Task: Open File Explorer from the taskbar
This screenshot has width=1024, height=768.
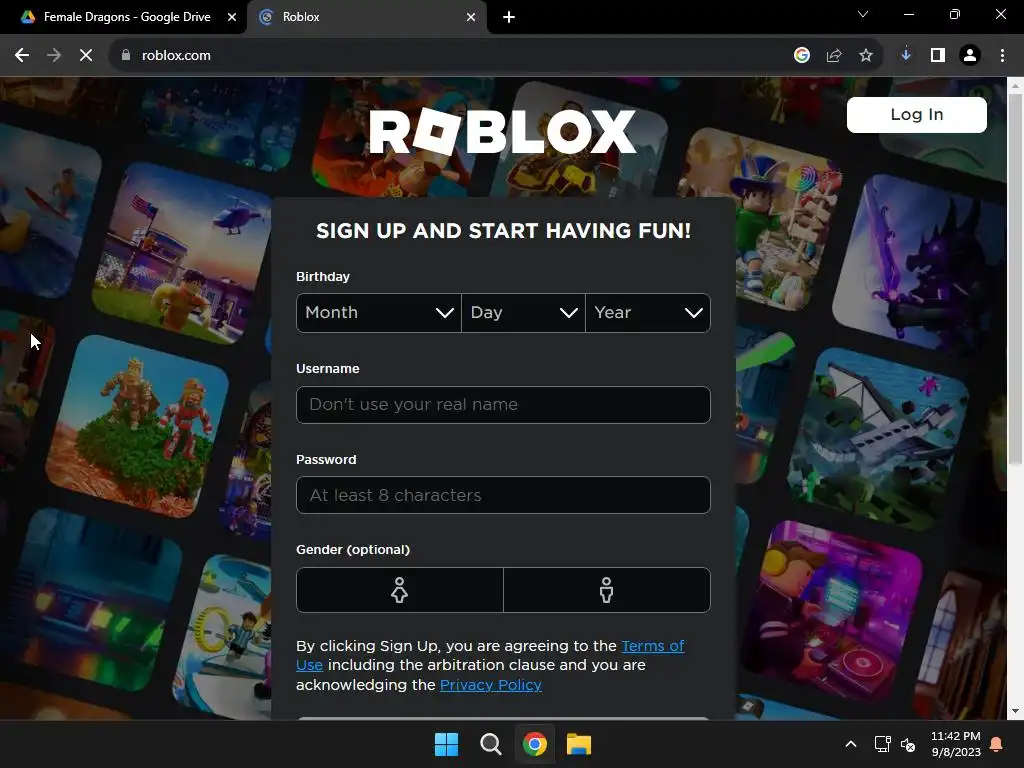Action: pyautogui.click(x=579, y=744)
